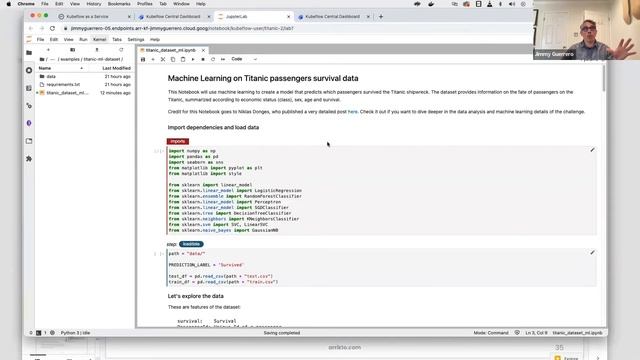Create a new folder in file browser
The height and width of the screenshot is (360, 640).
(72, 50)
